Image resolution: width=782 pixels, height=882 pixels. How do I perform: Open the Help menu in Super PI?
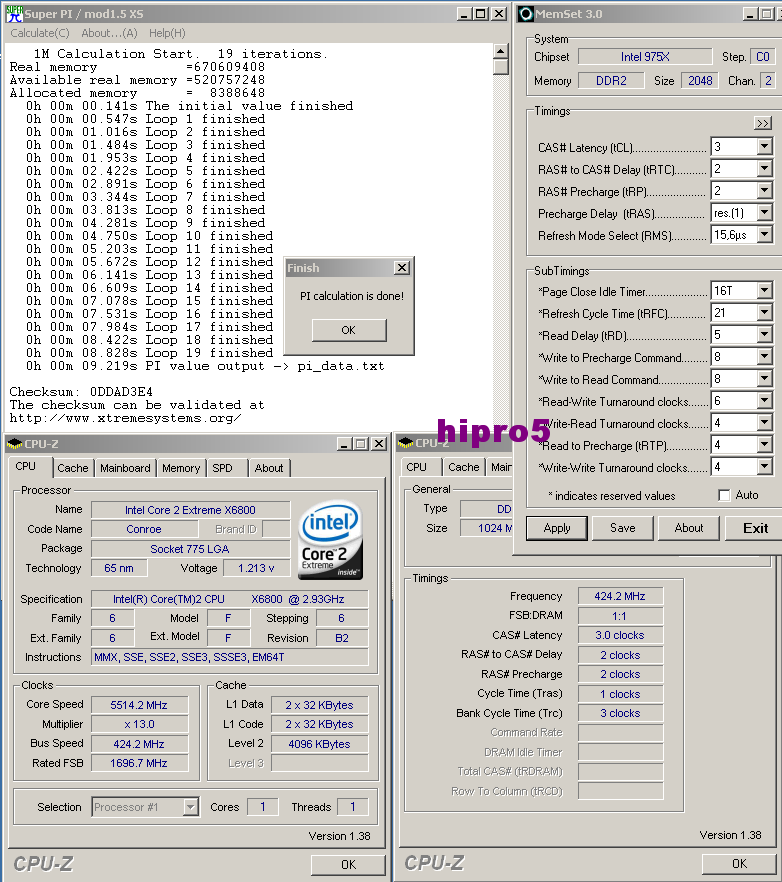167,33
